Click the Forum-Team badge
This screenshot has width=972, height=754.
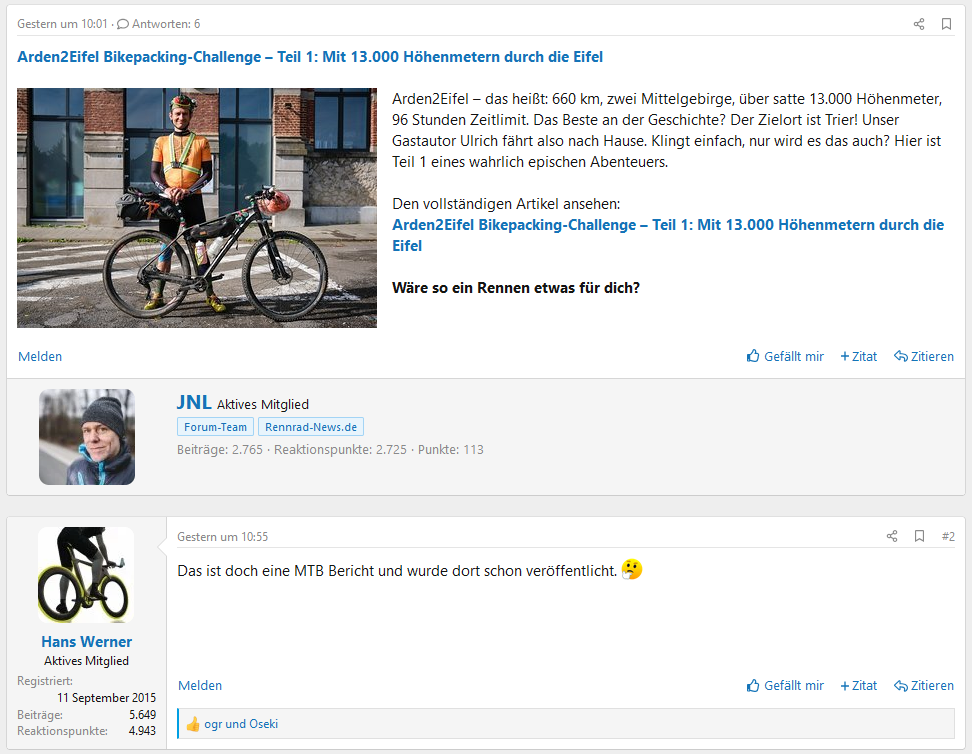click(215, 427)
